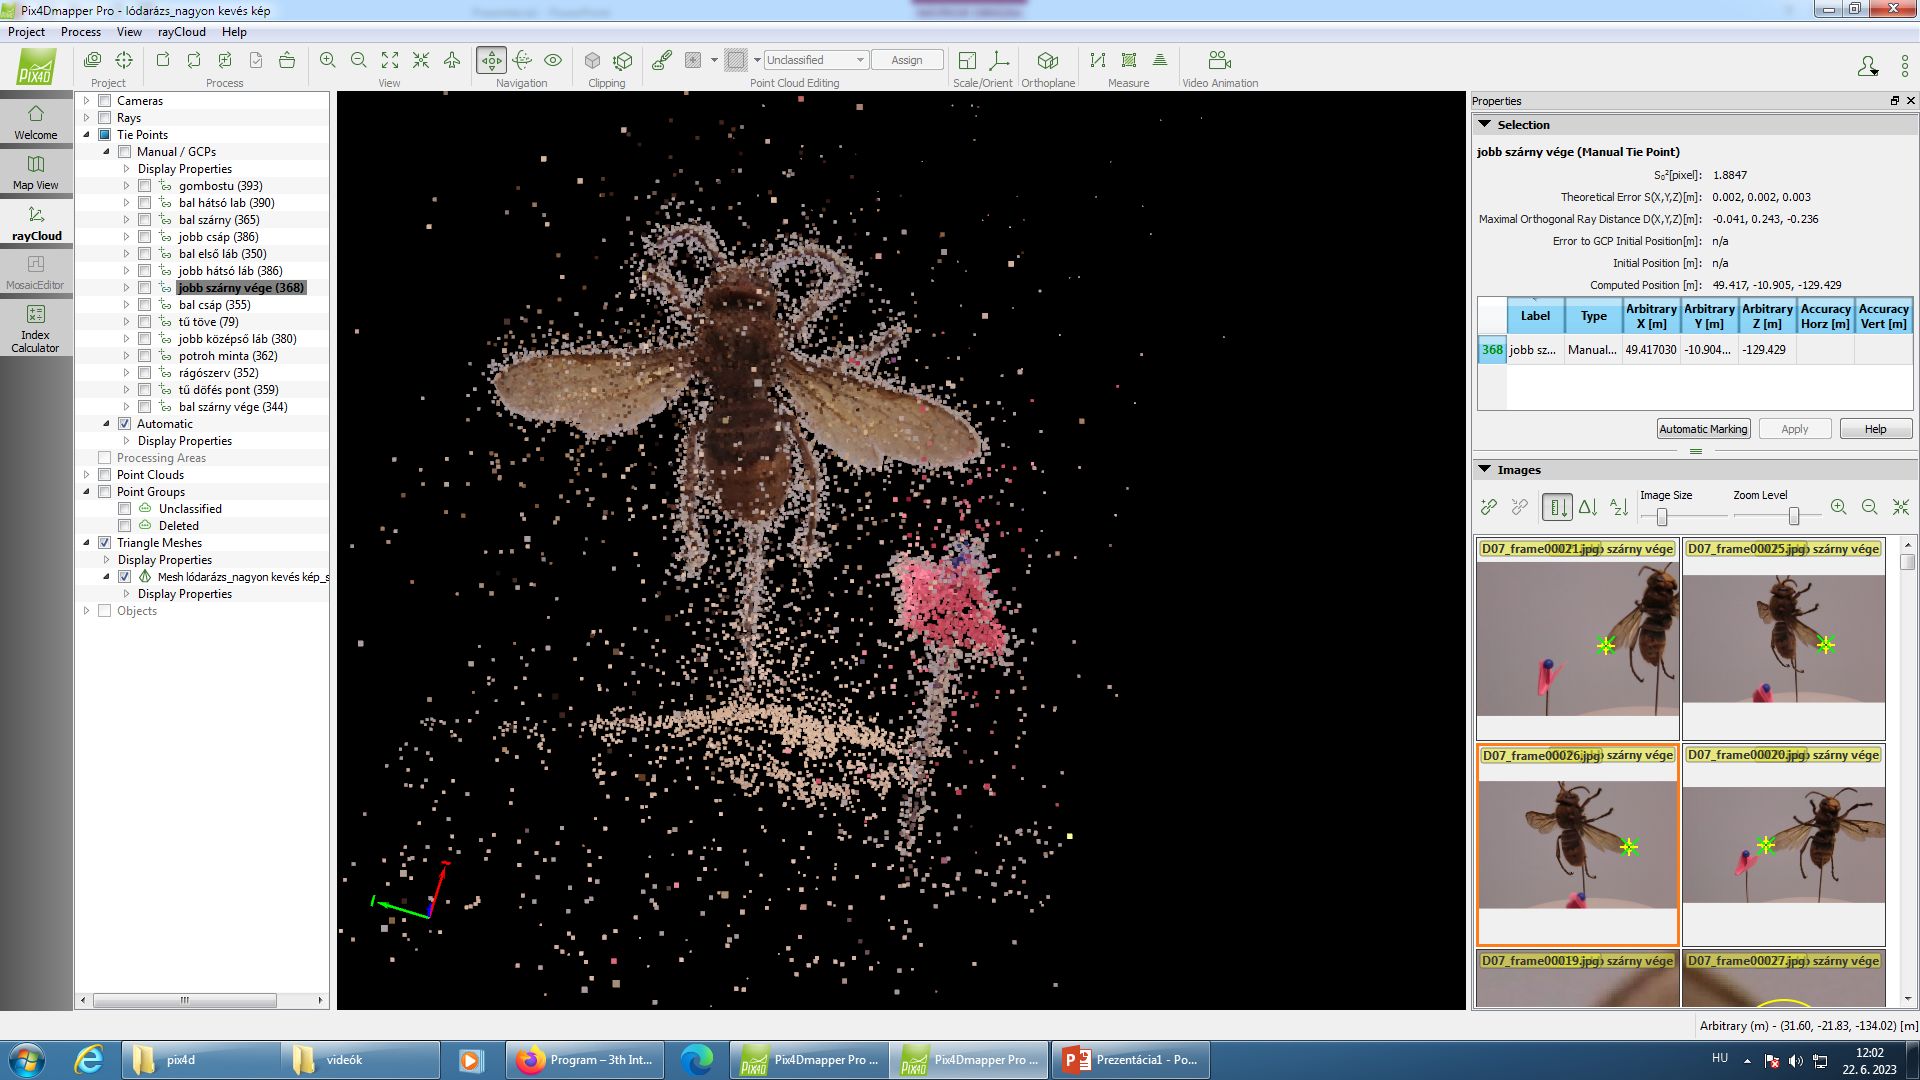
Task: Sort images alphabetically with A-Z icon
Action: click(1619, 507)
